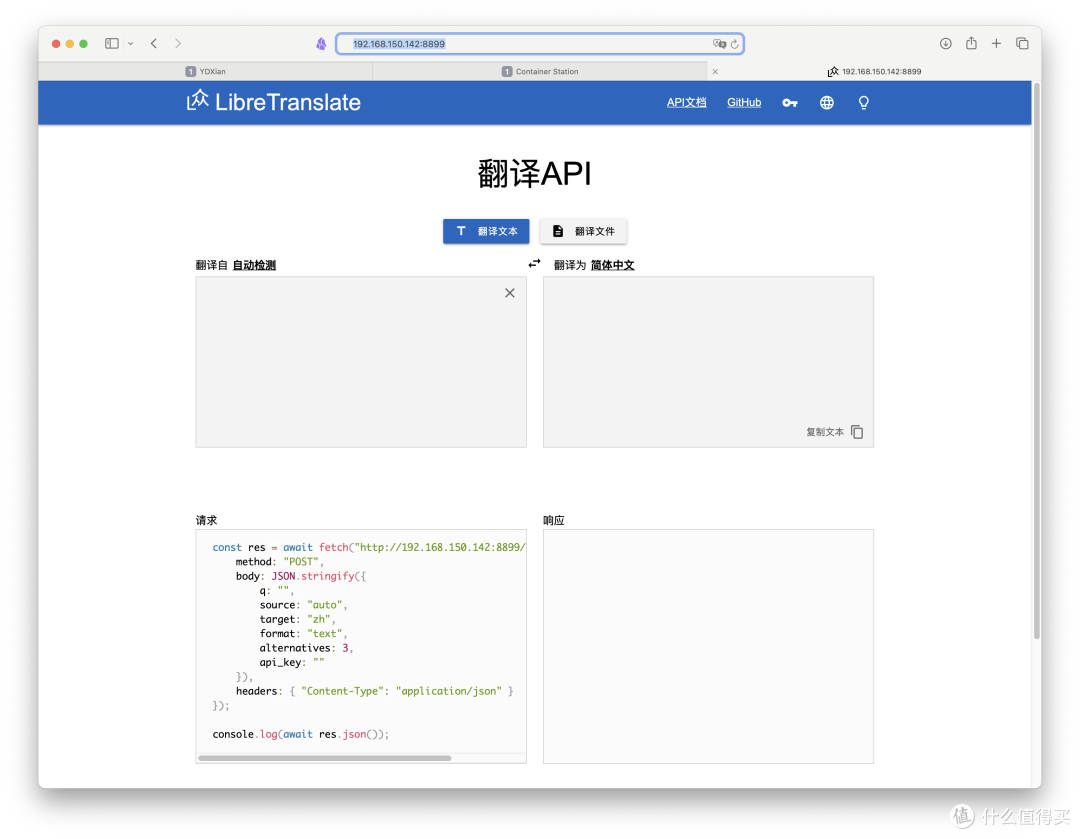Clear the source text with the X icon
This screenshot has height=839, width=1080.
[510, 293]
